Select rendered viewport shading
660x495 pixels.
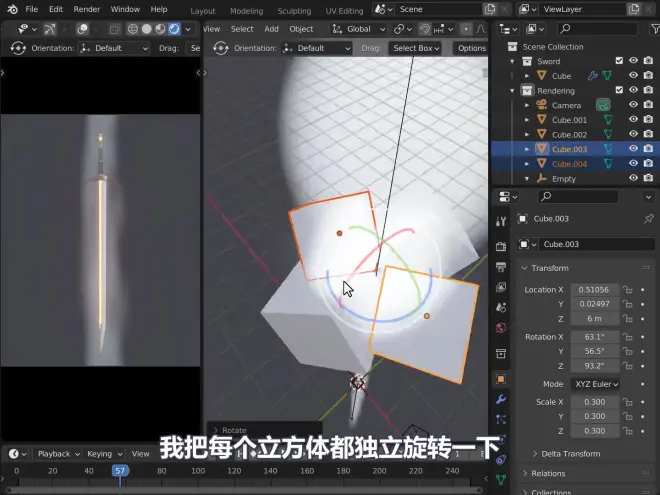174,29
